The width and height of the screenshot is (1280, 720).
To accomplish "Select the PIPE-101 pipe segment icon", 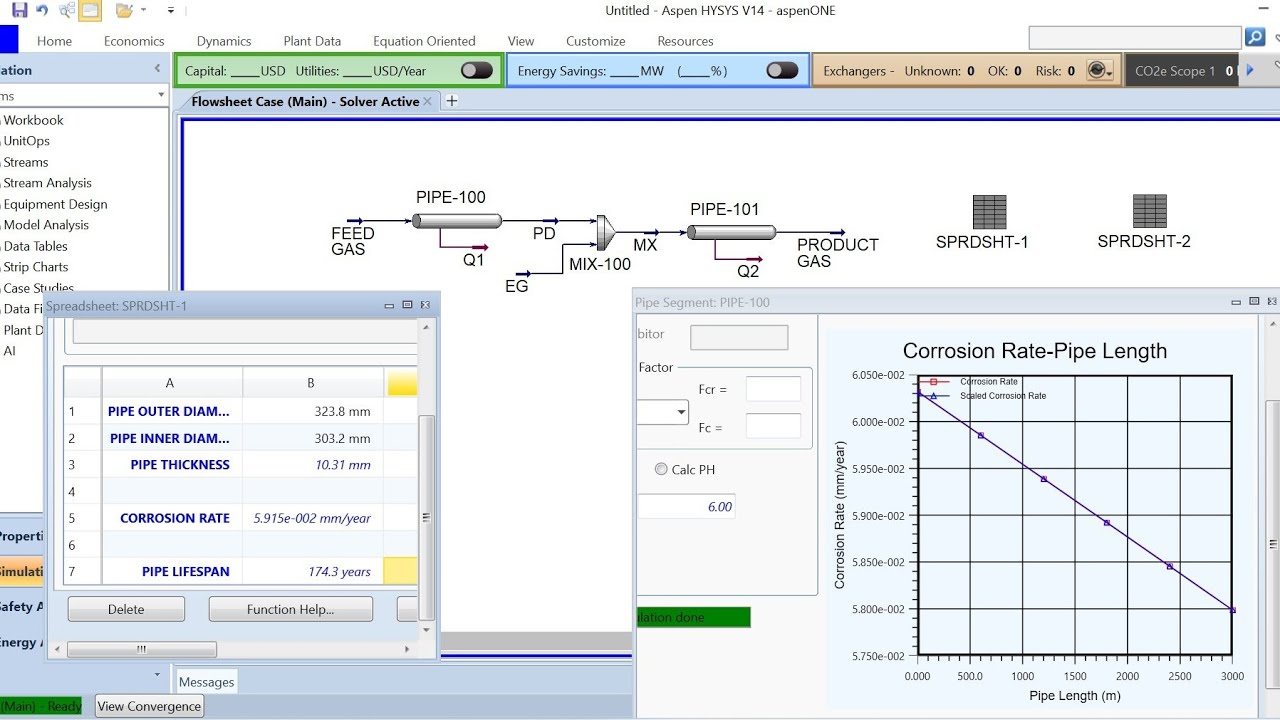I will point(731,232).
